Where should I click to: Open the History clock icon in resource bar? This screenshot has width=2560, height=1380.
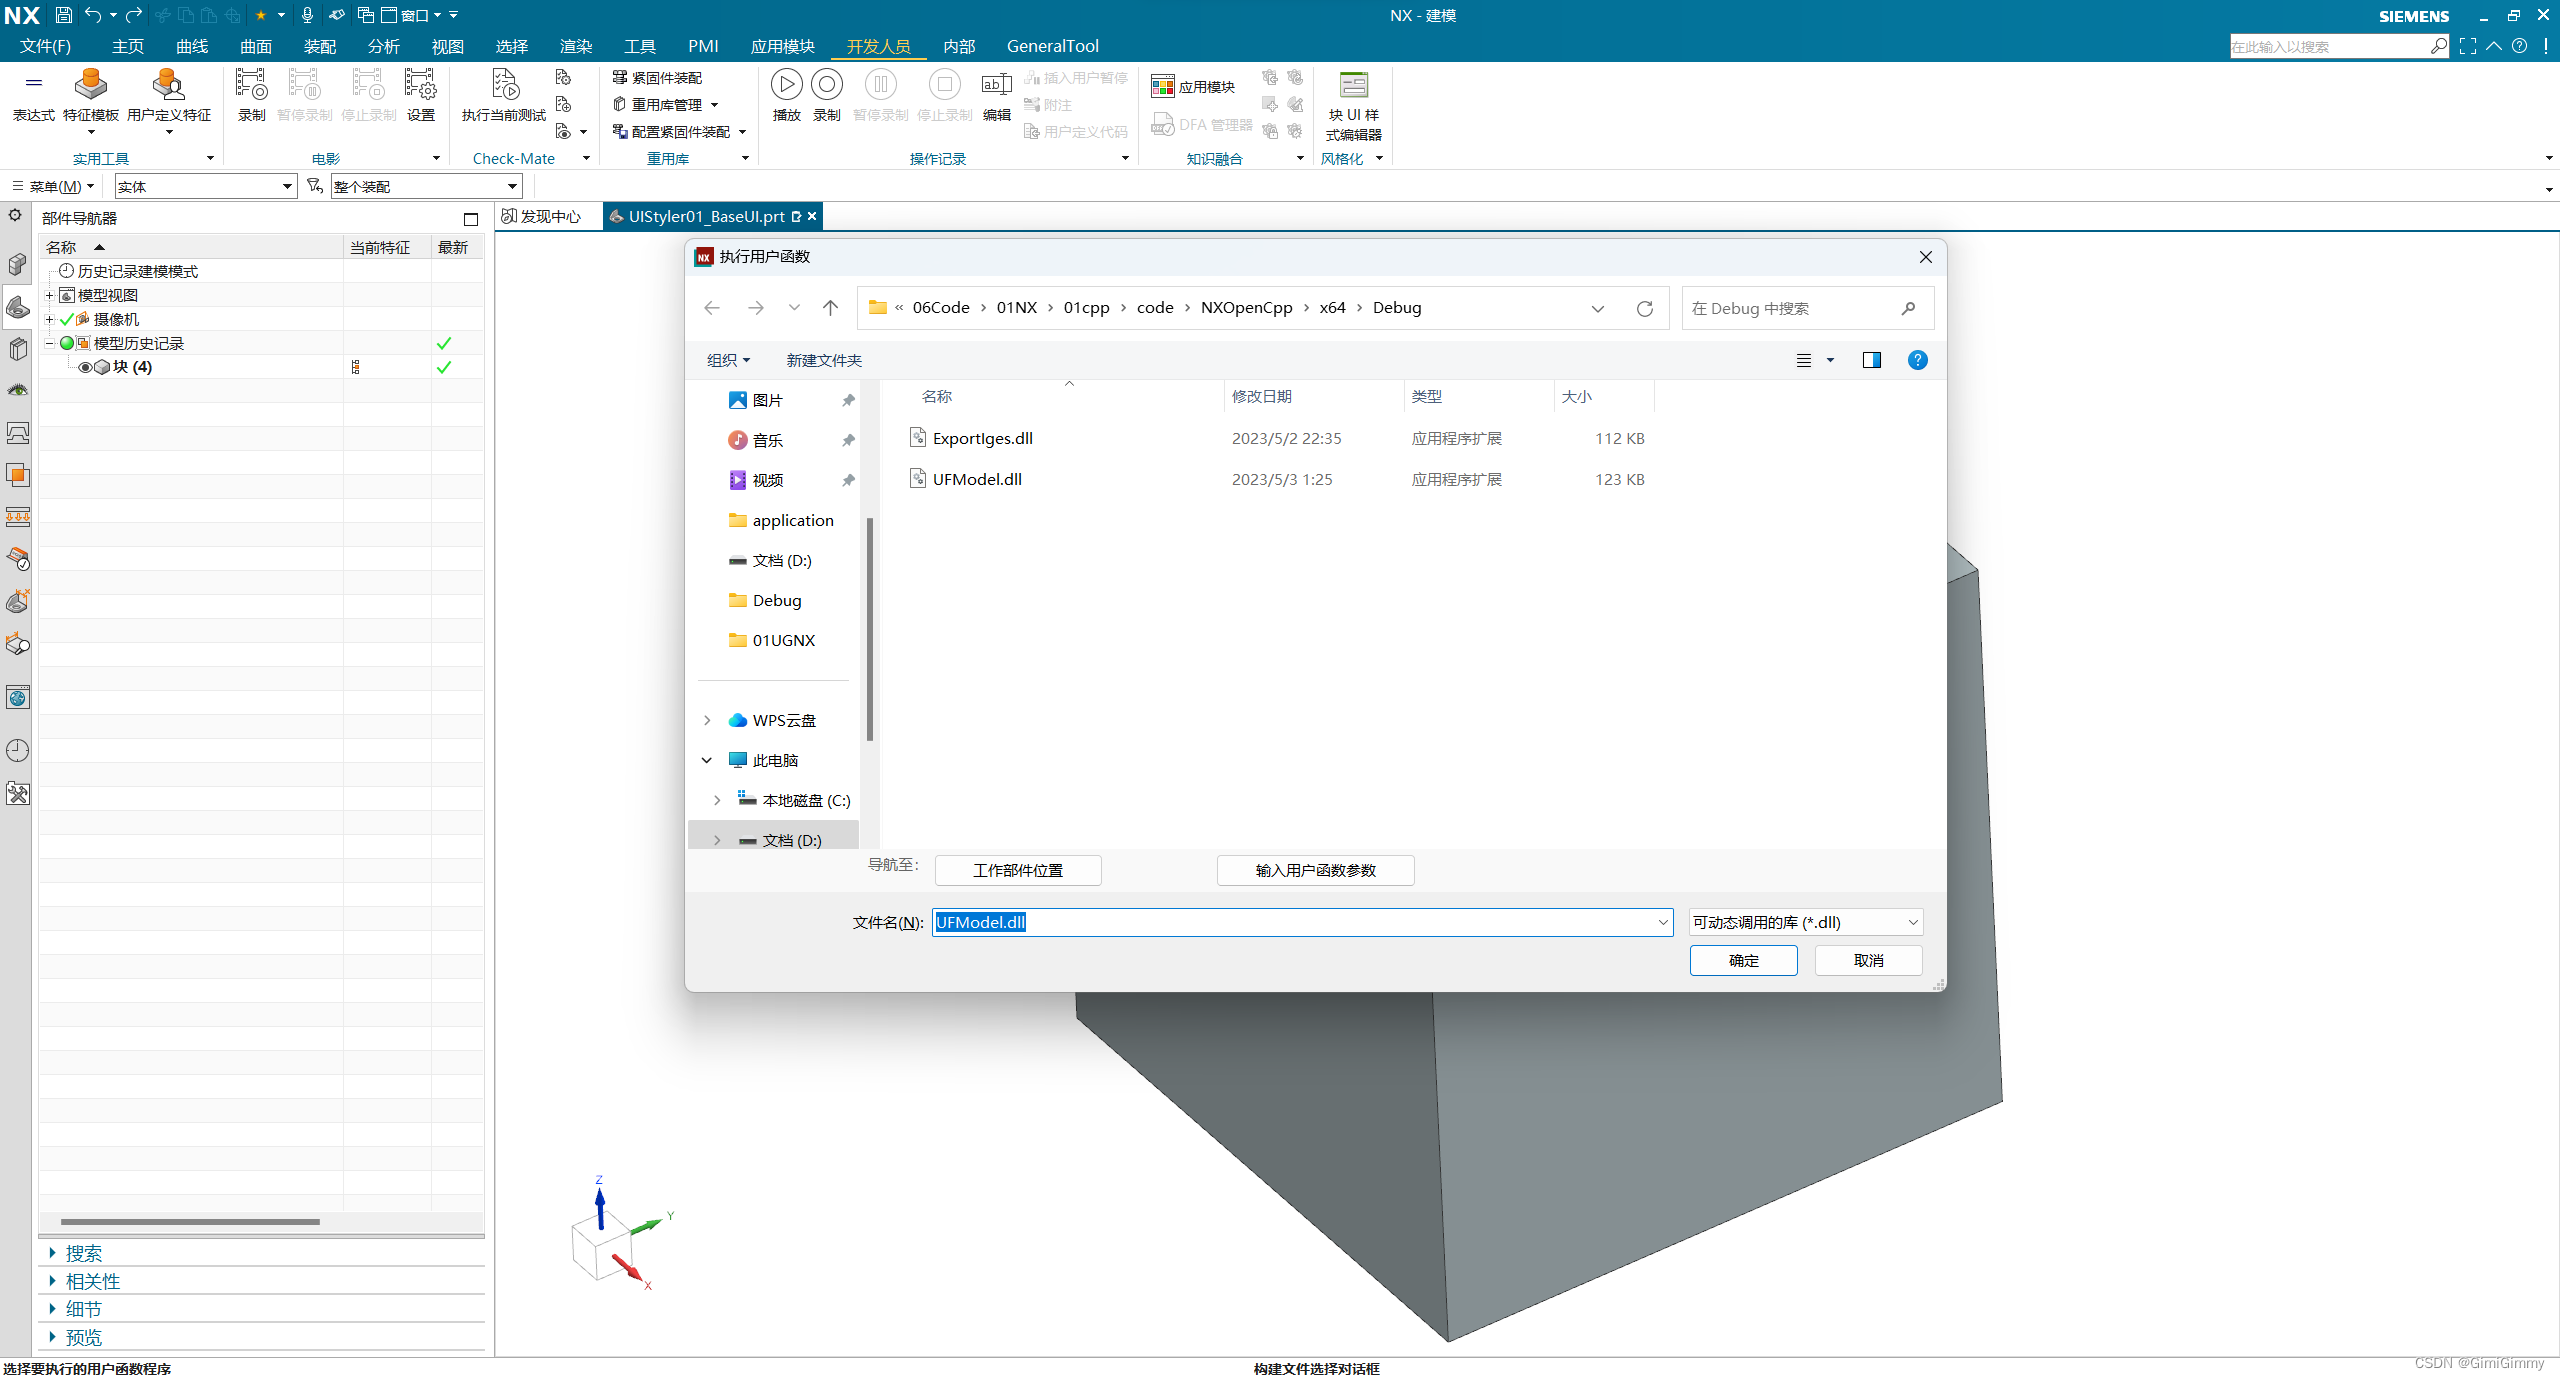tap(18, 751)
